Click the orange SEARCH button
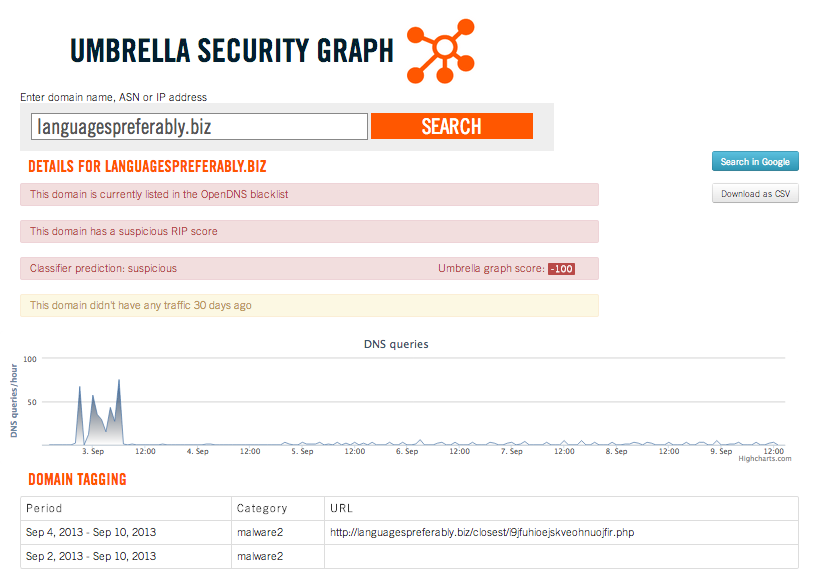Viewport: 818px width, 575px height. (452, 126)
